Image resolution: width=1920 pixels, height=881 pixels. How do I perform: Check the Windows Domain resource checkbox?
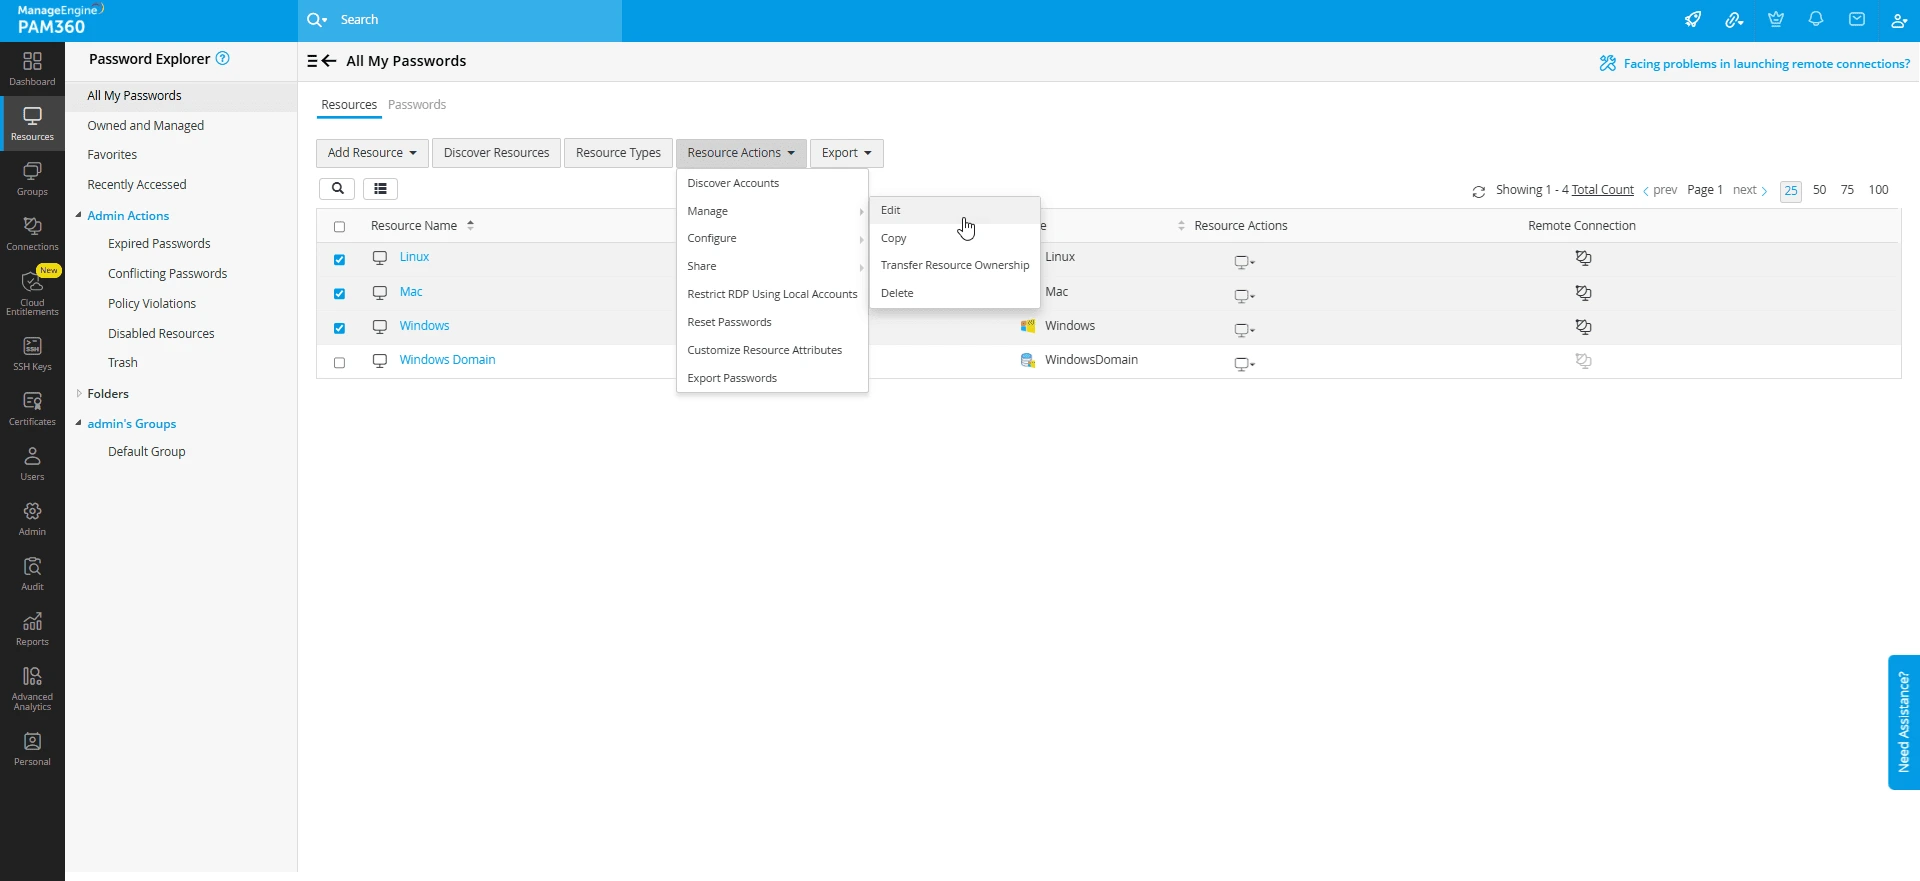pyautogui.click(x=340, y=363)
